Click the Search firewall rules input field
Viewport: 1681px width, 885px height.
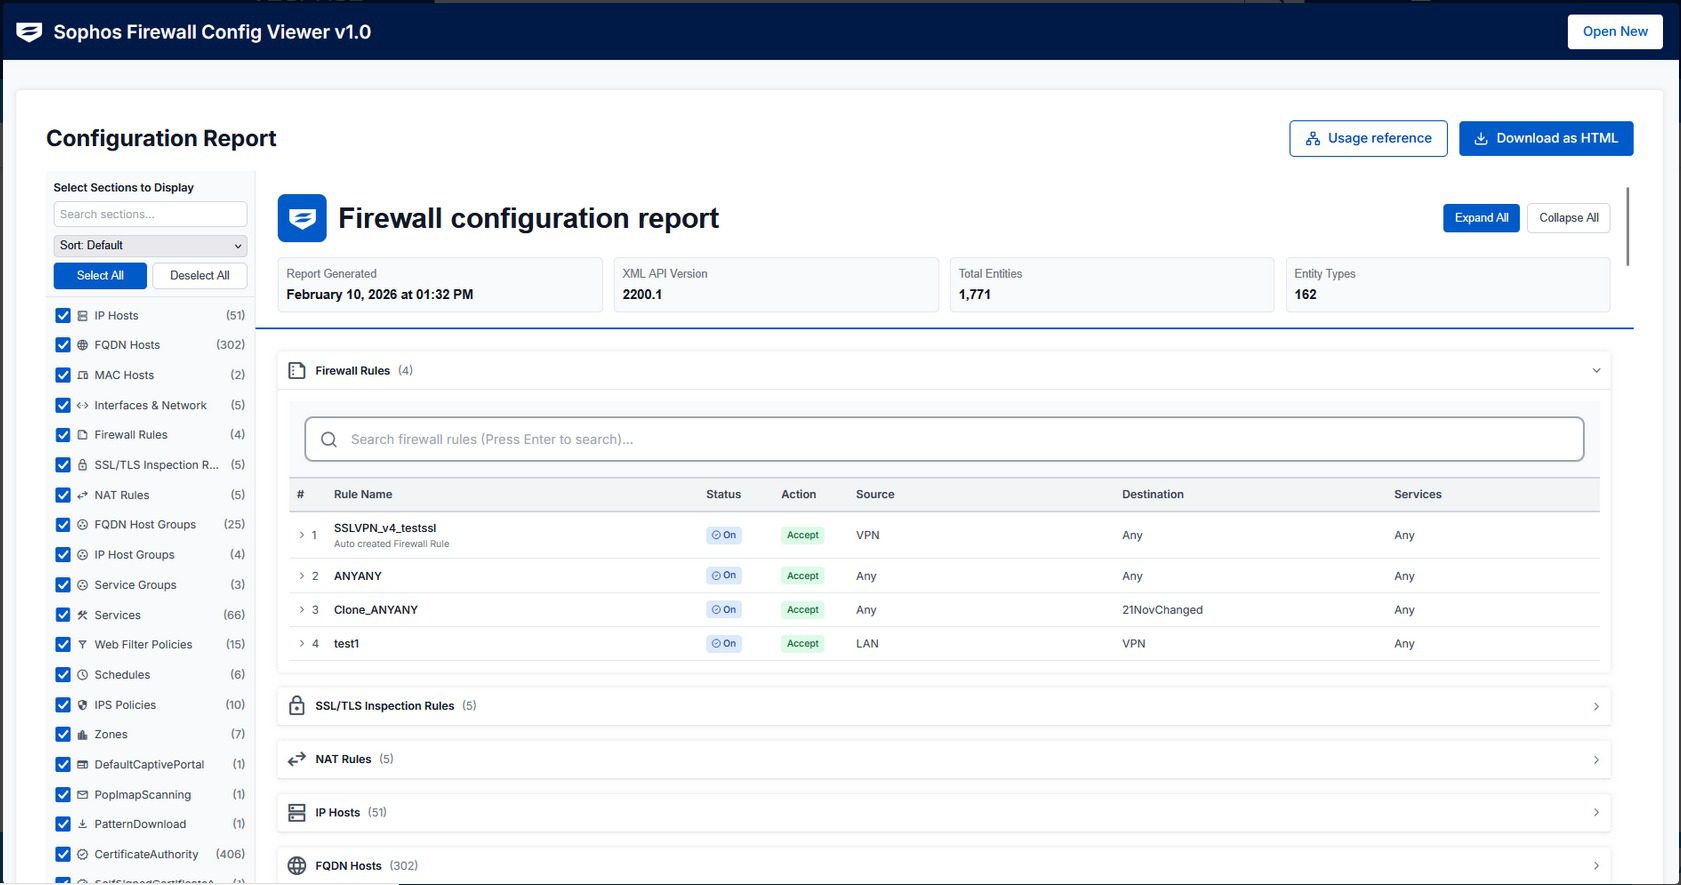pyautogui.click(x=943, y=440)
